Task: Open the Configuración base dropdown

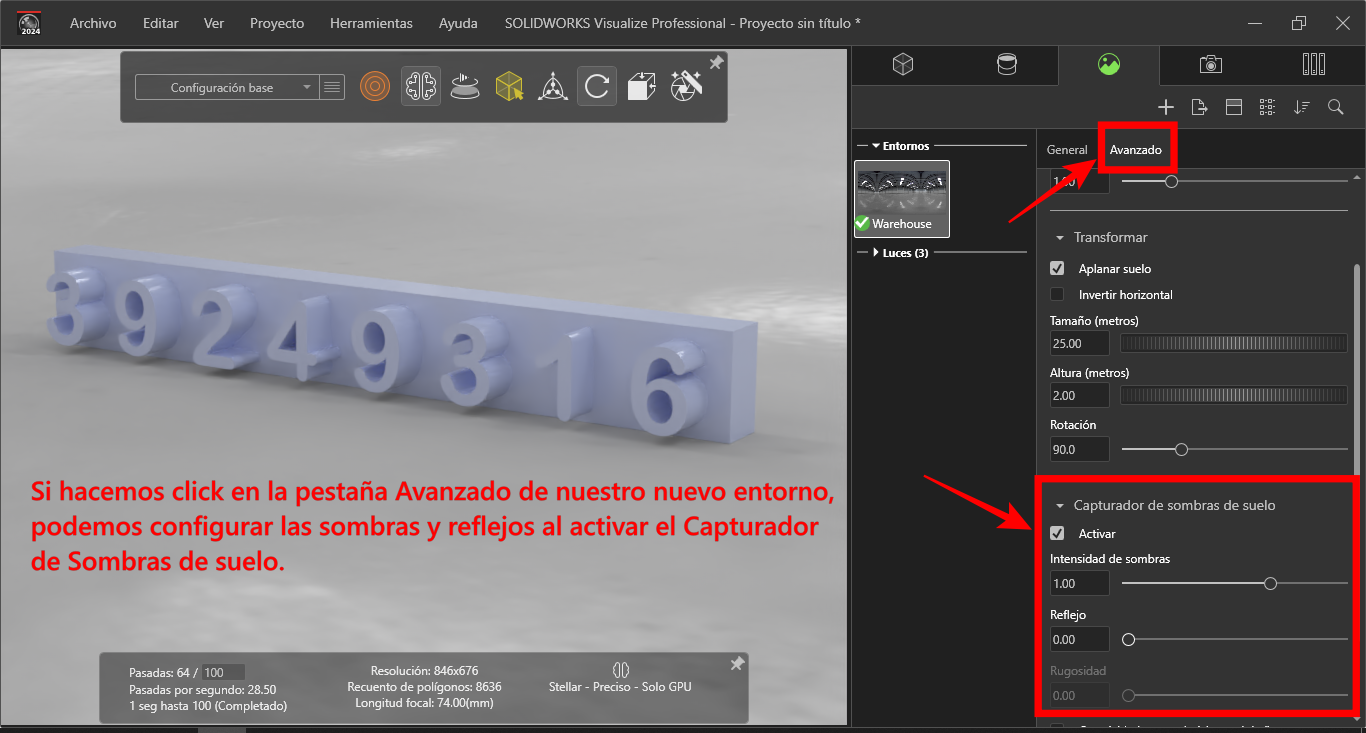Action: click(x=228, y=88)
